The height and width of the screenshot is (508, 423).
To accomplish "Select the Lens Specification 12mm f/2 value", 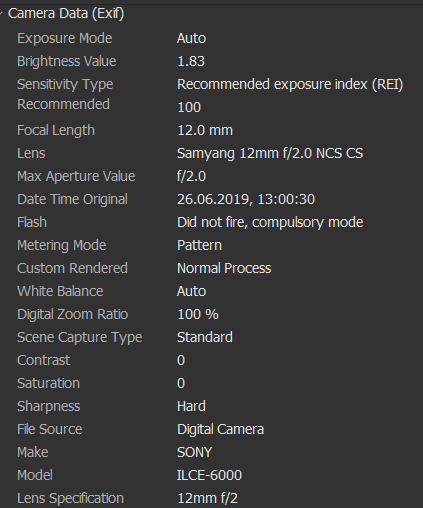I will pyautogui.click(x=208, y=498).
